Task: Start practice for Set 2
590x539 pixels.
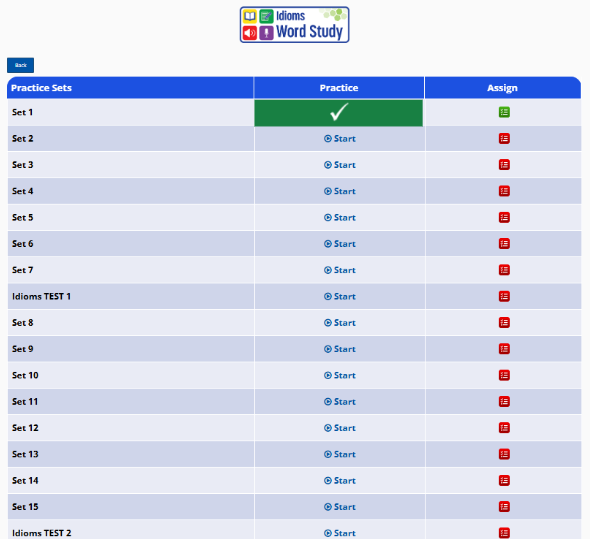Action: [339, 139]
